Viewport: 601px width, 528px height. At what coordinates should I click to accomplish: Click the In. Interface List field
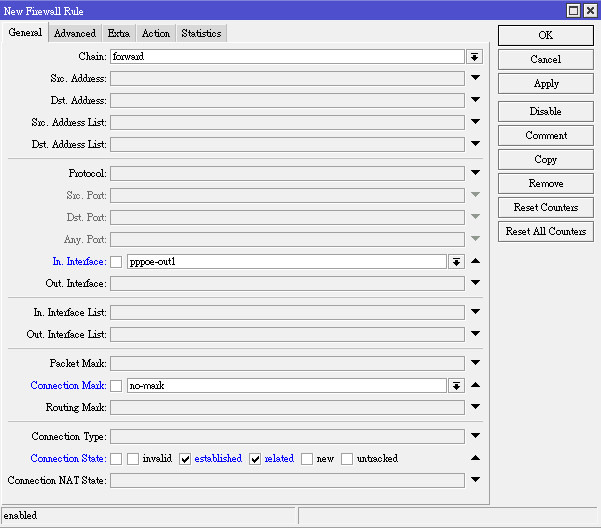(x=287, y=313)
